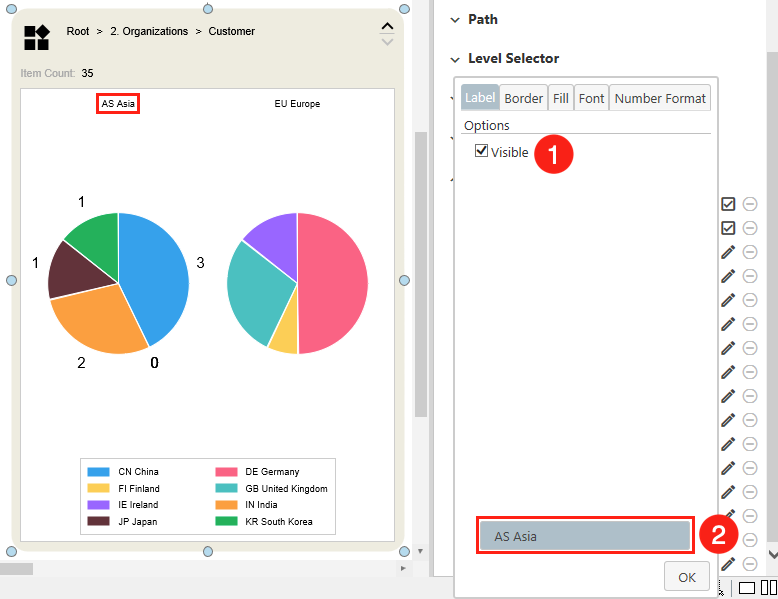The width and height of the screenshot is (778, 599).
Task: Toggle the second checkbox in the right column
Action: coord(728,228)
